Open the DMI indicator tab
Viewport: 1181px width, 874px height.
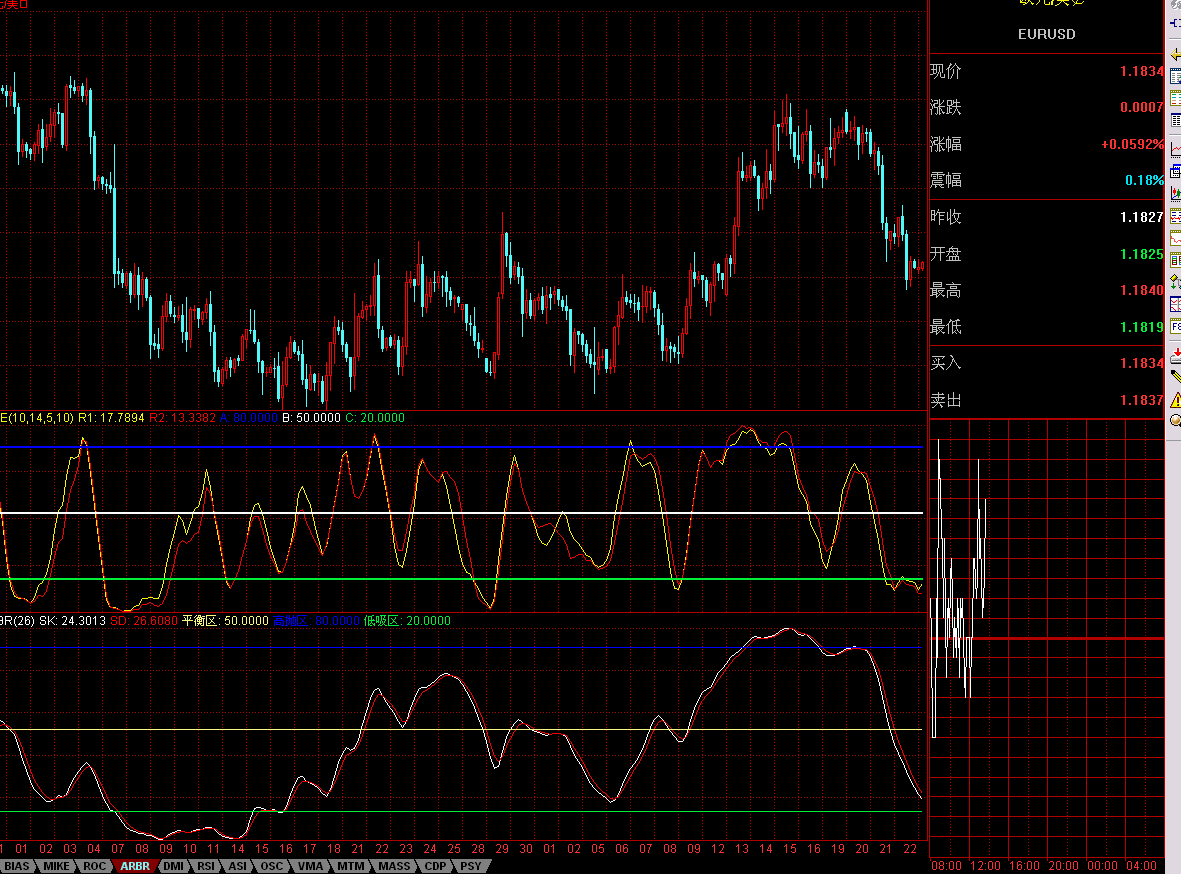point(173,866)
